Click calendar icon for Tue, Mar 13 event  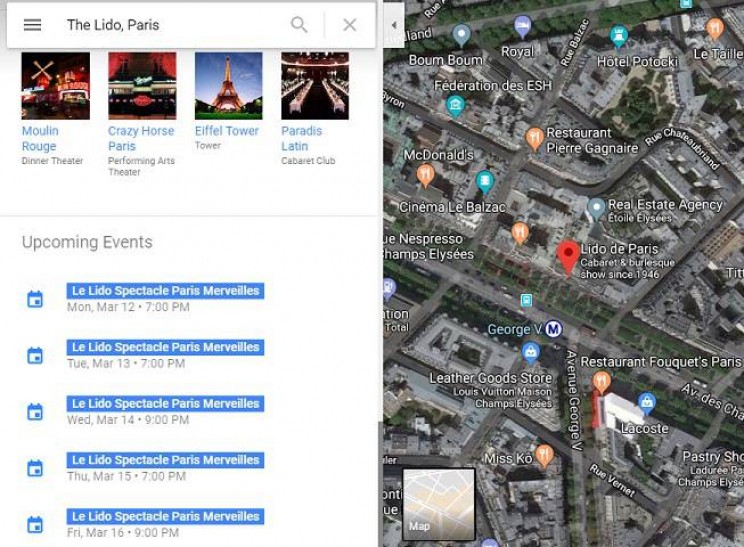point(35,355)
